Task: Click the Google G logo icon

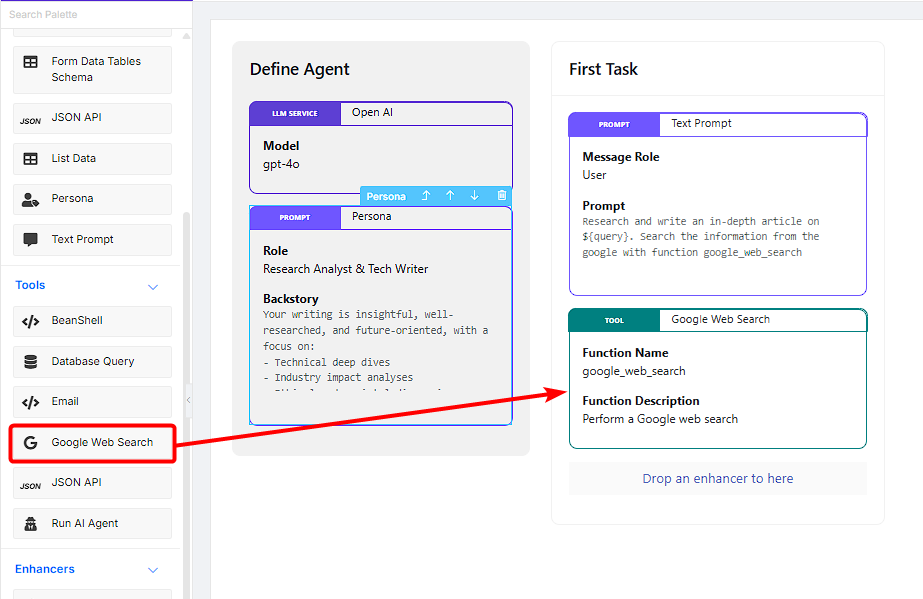Action: [31, 442]
